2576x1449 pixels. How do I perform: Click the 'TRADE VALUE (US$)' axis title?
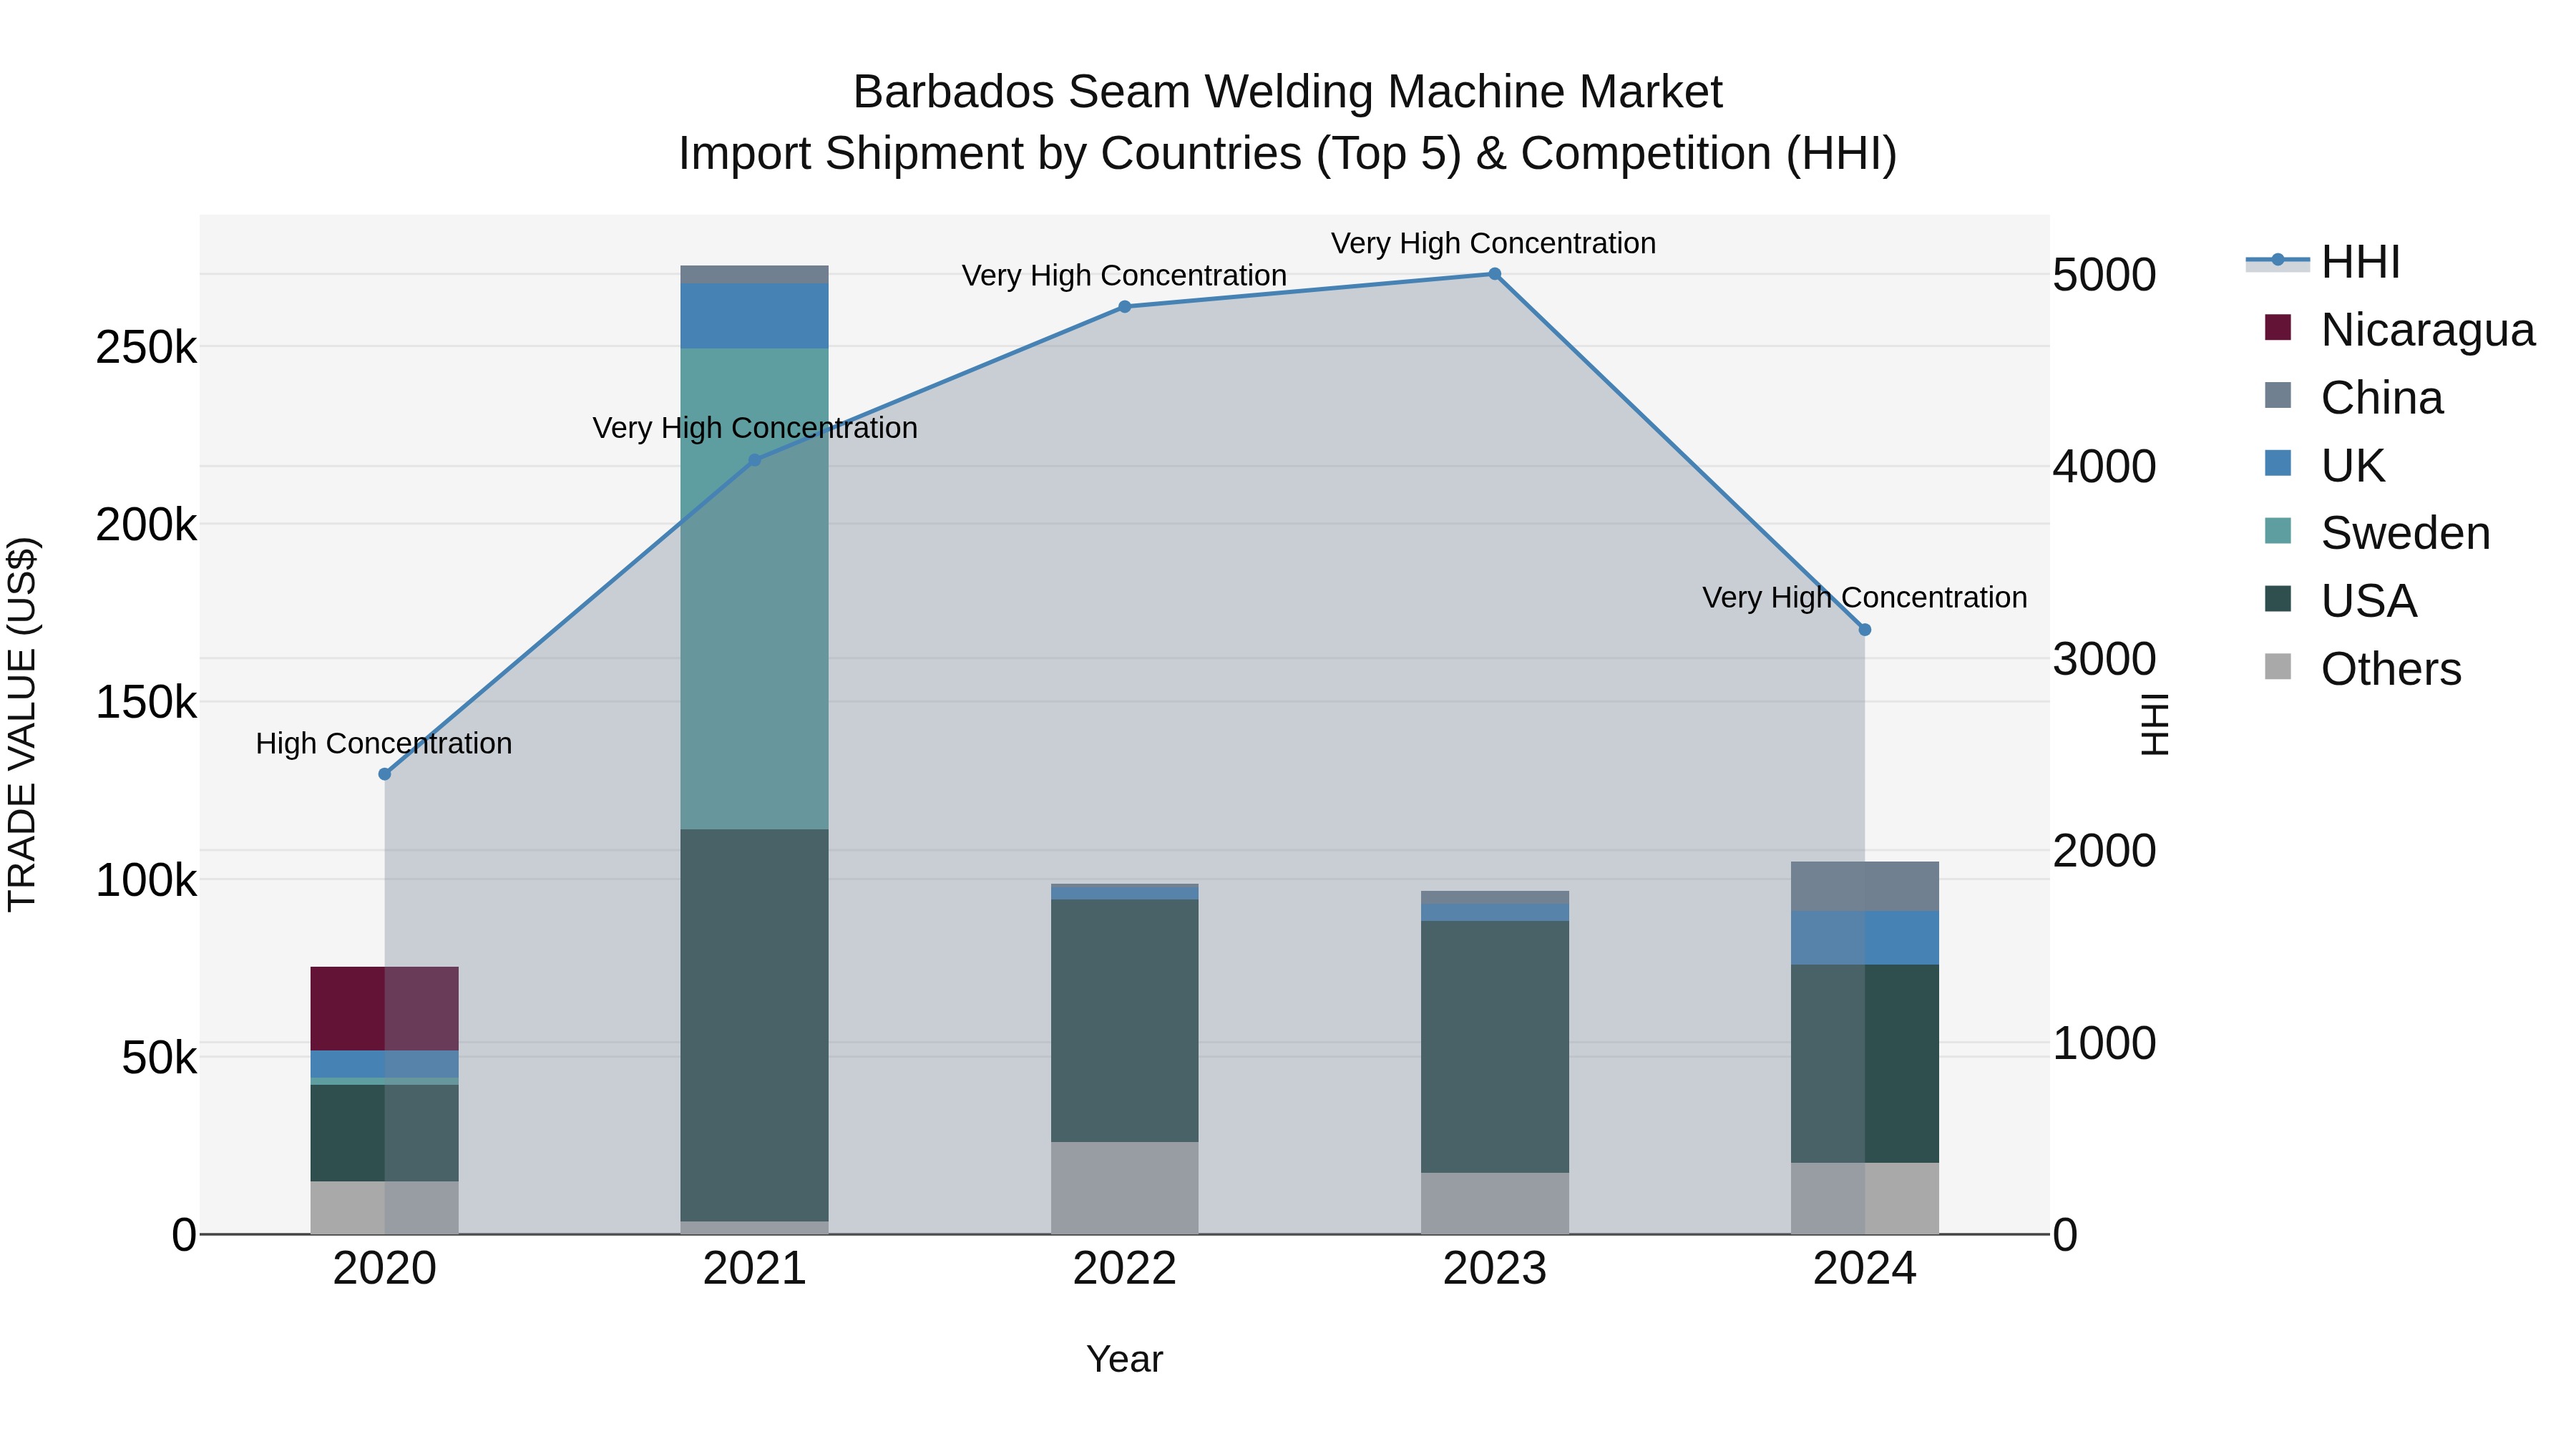pyautogui.click(x=22, y=724)
